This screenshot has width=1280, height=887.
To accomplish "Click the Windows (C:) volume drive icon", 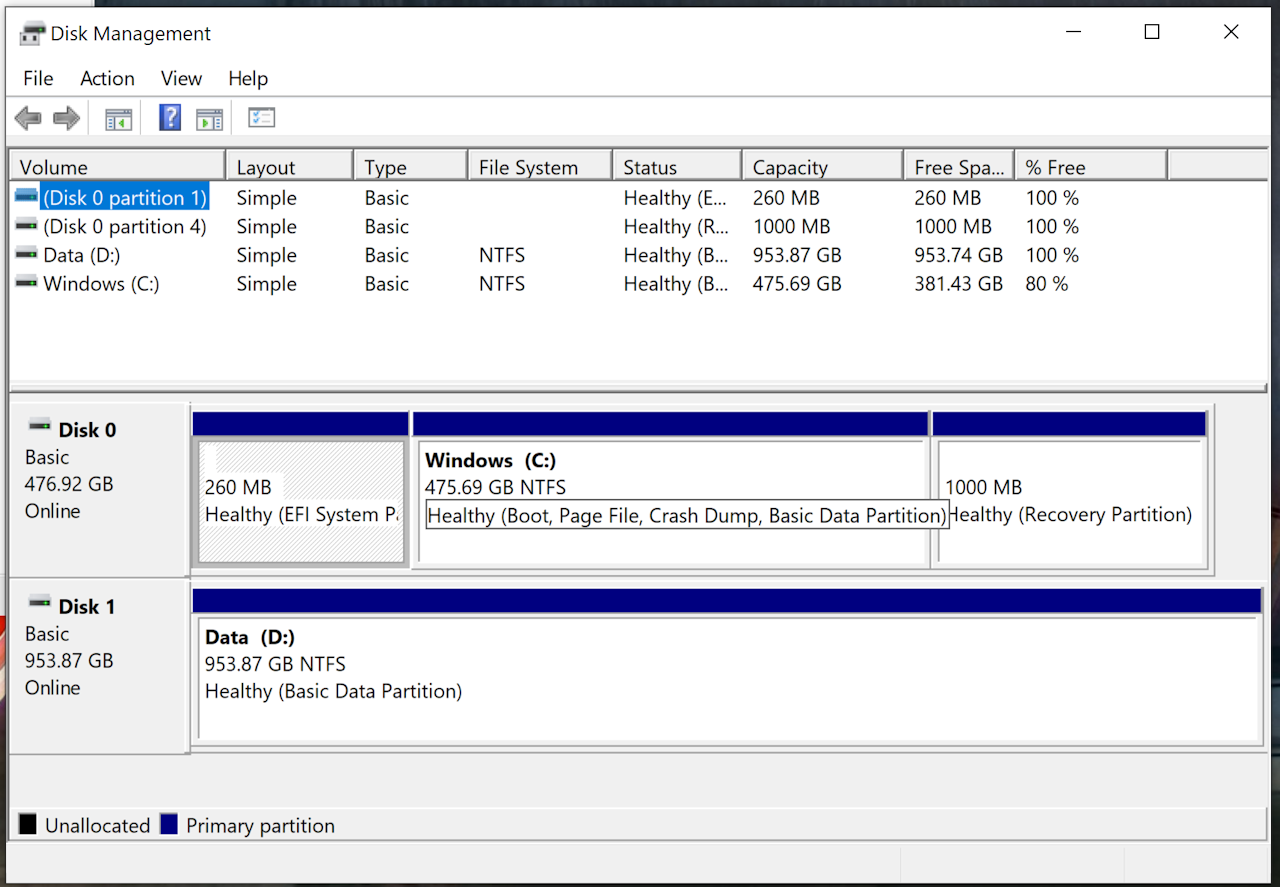I will (27, 283).
